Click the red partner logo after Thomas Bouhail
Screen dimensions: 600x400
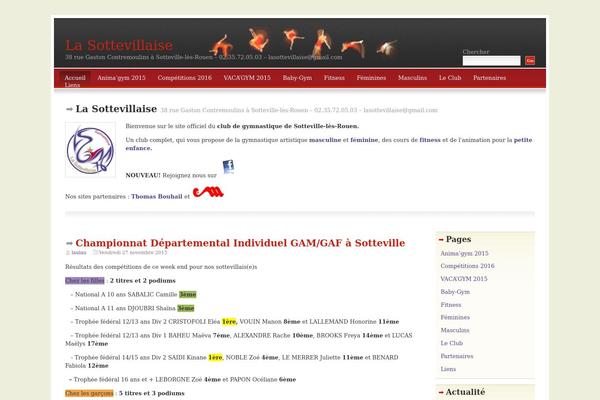(x=208, y=192)
